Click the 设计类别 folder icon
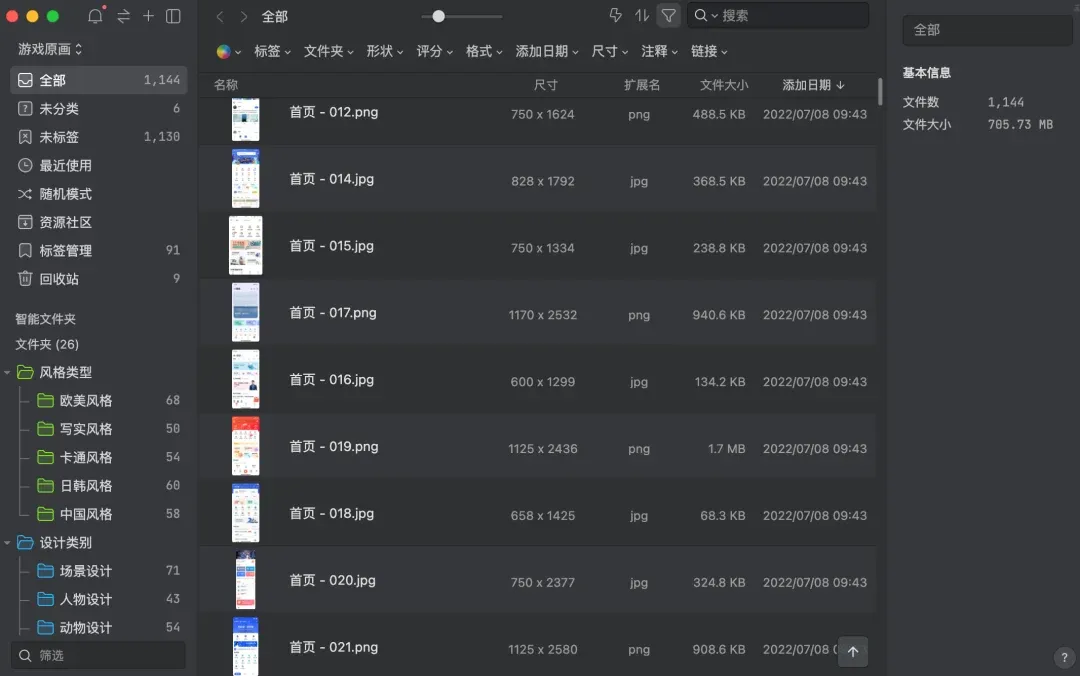 click(x=25, y=542)
